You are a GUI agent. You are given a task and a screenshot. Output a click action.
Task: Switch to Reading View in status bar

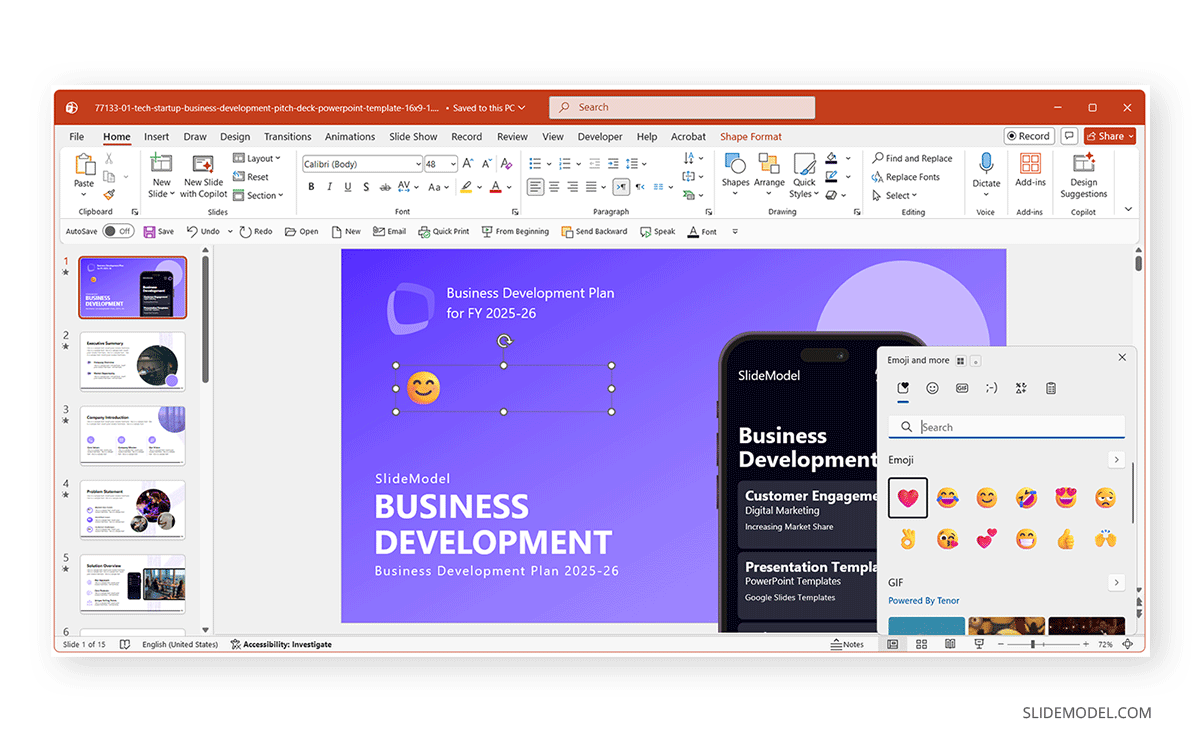pos(949,644)
